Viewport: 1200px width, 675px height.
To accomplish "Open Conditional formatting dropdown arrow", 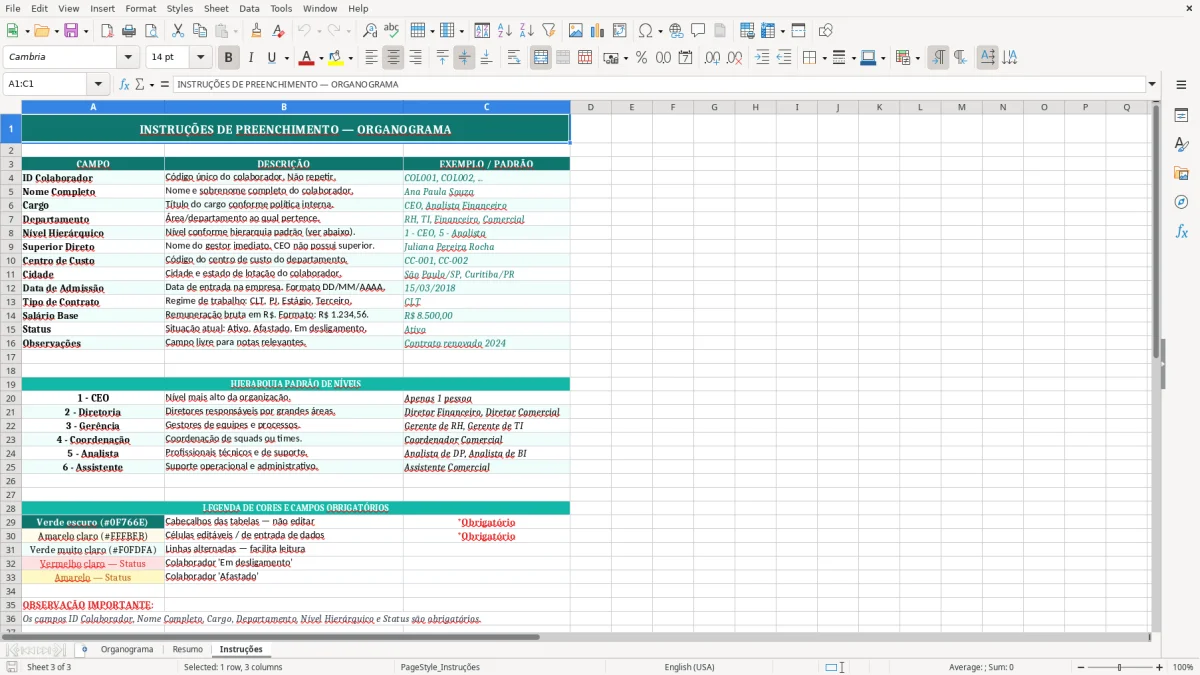I will coord(917,58).
